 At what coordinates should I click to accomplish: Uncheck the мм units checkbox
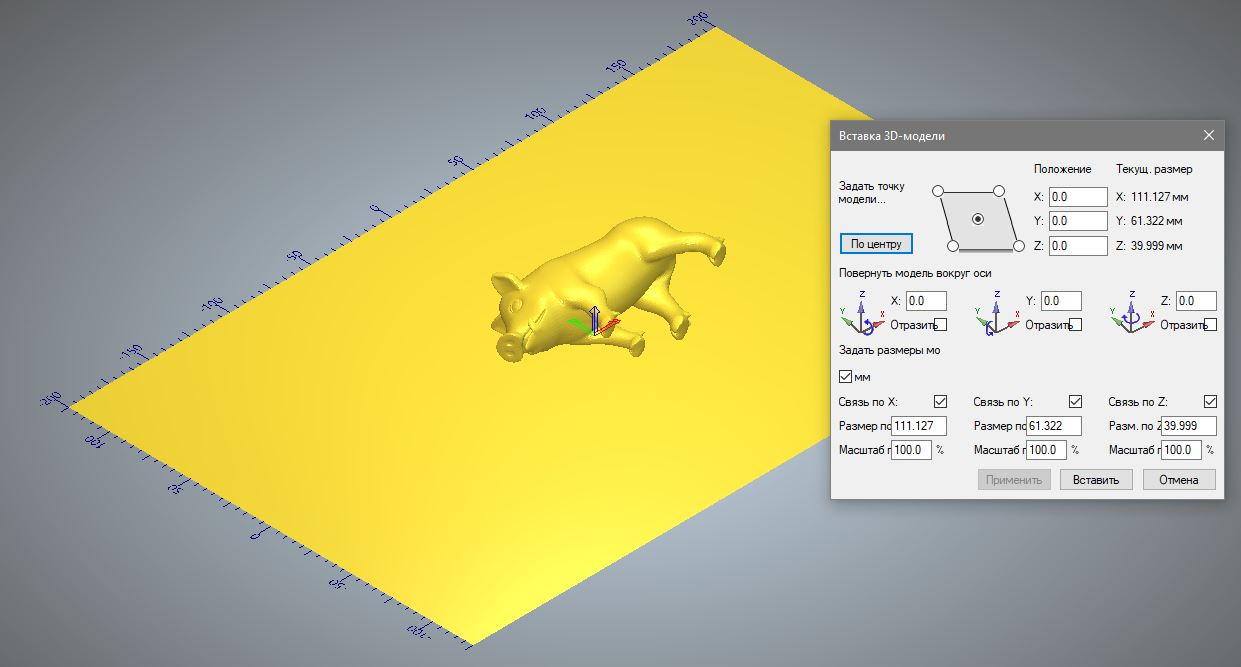pos(846,377)
